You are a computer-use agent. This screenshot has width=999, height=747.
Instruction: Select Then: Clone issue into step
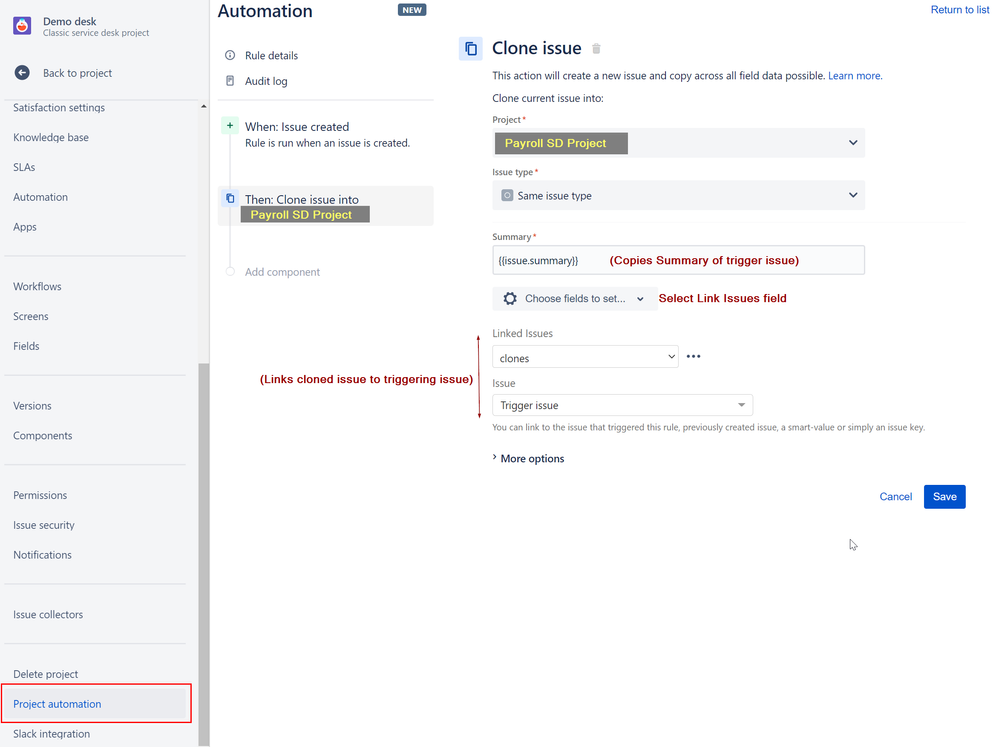tap(326, 206)
